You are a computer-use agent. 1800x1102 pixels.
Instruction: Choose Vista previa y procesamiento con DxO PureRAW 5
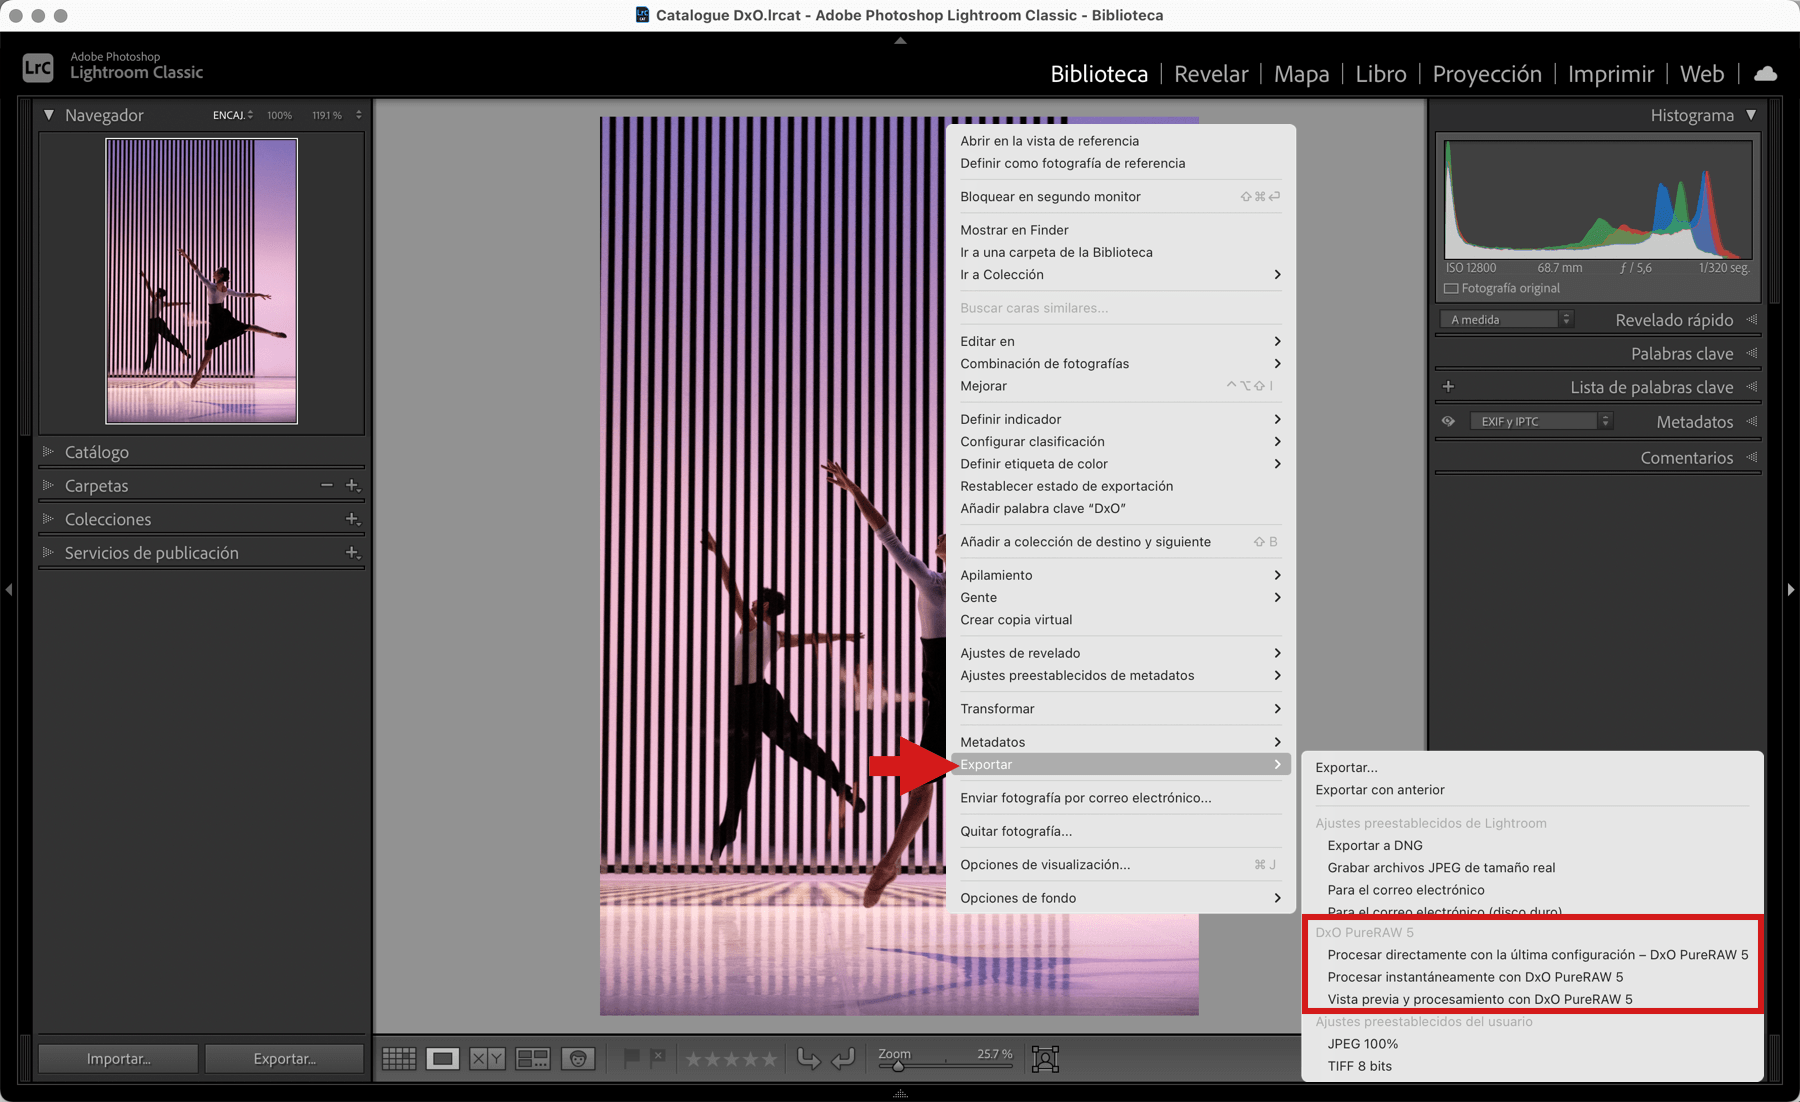coord(1532,998)
